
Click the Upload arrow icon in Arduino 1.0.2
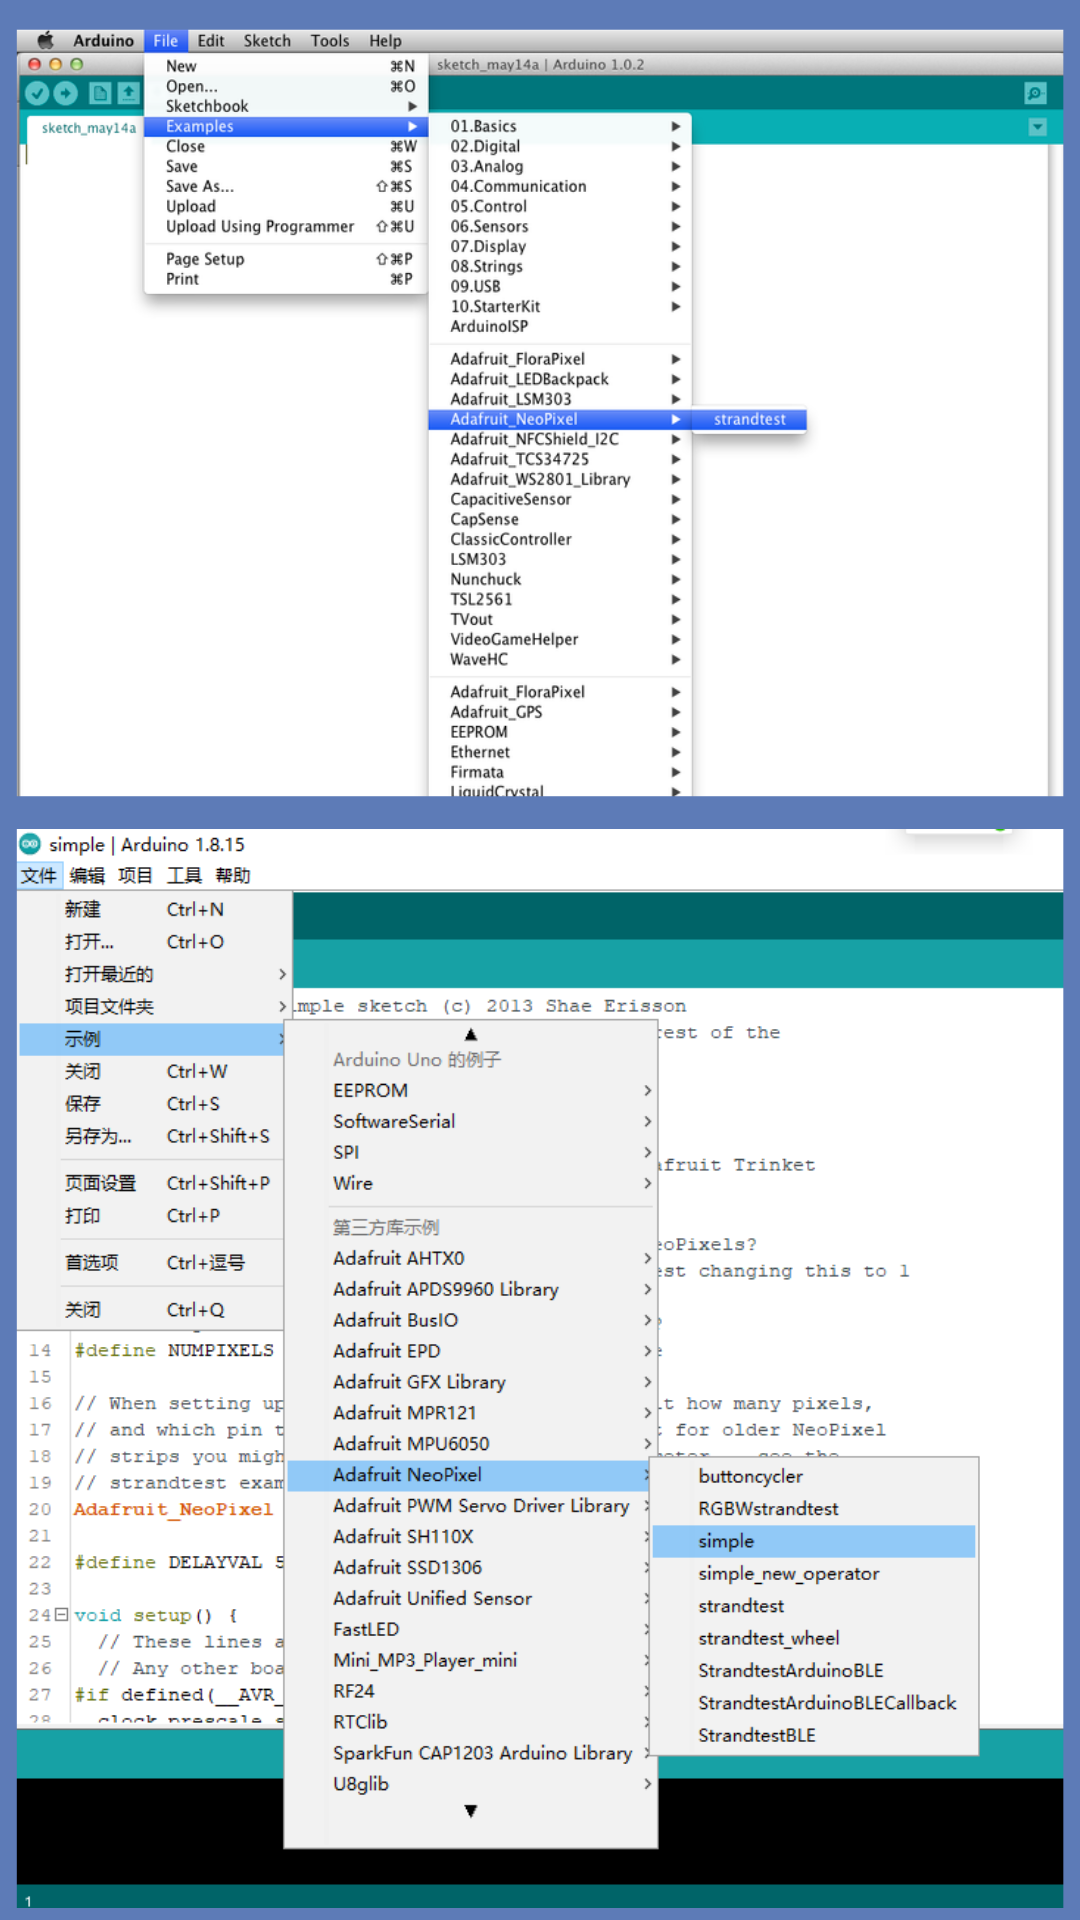(x=65, y=93)
